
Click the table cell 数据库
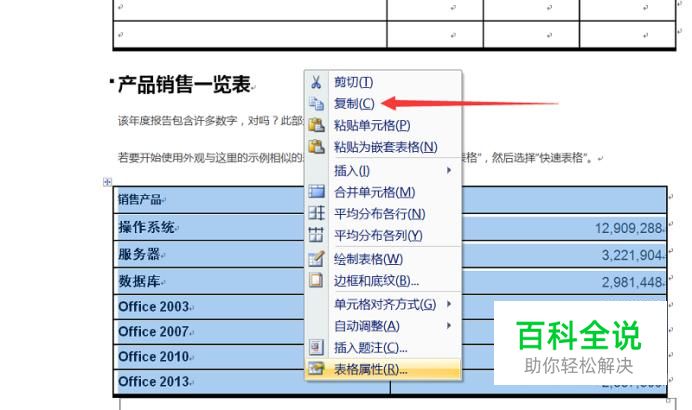[139, 281]
